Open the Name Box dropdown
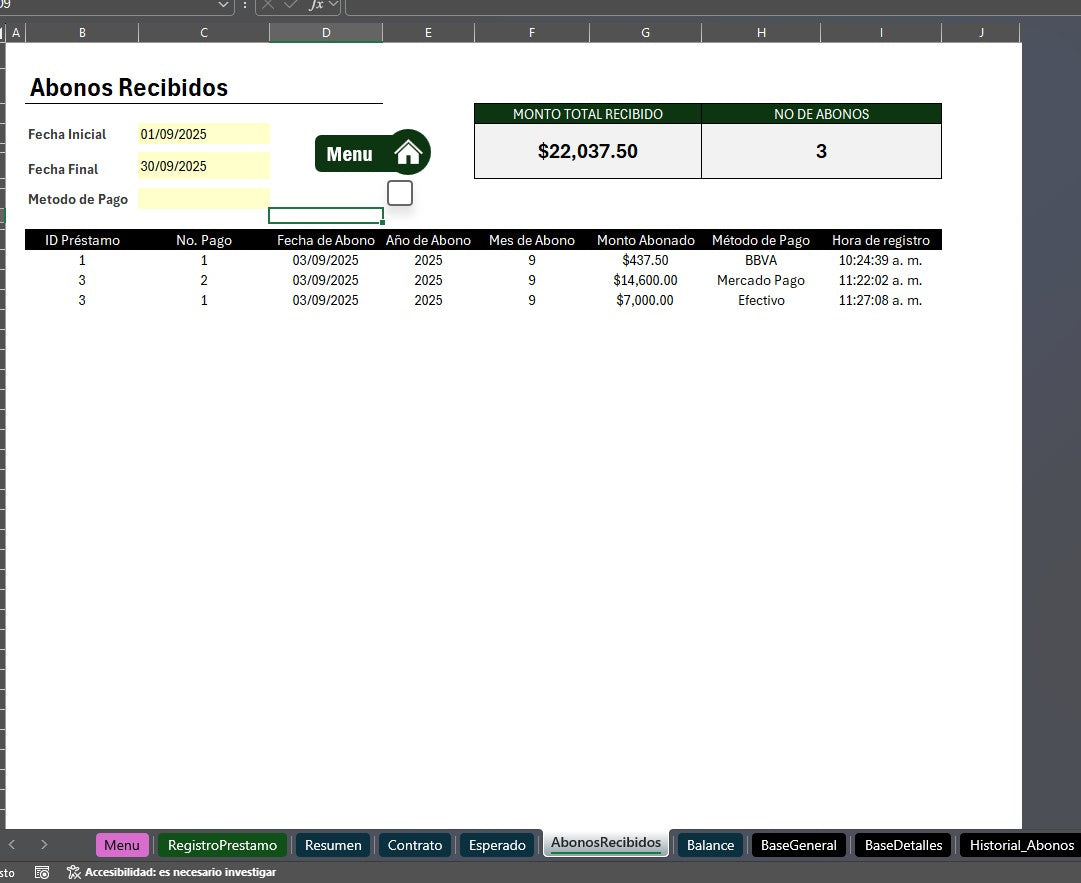Image resolution: width=1081 pixels, height=883 pixels. click(222, 6)
